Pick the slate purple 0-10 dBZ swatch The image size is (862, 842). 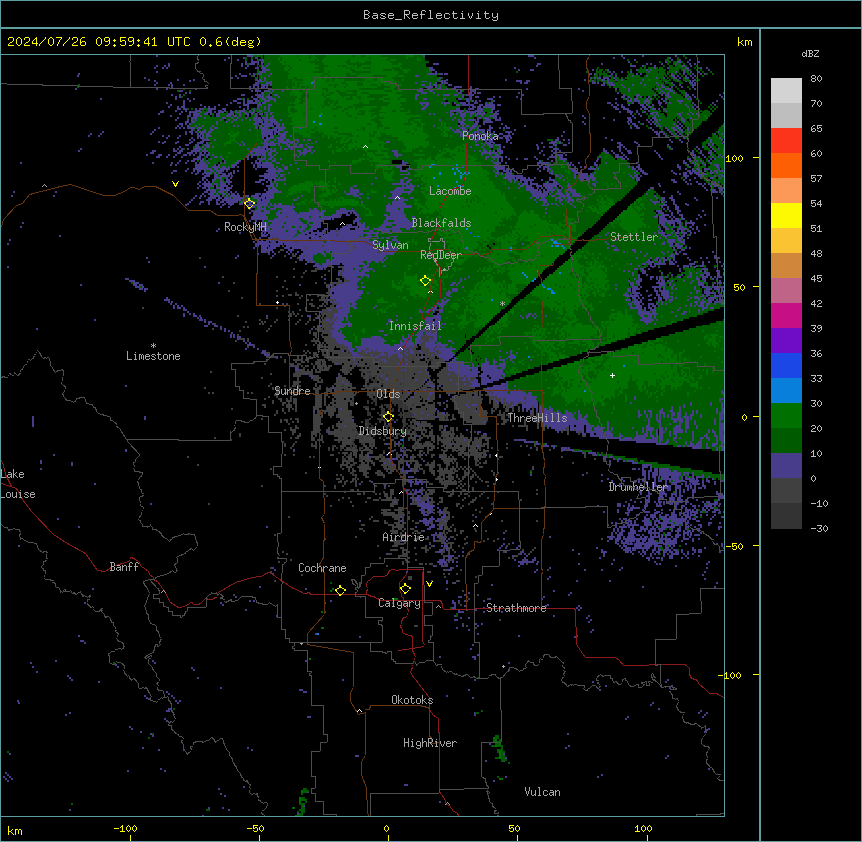[786, 466]
